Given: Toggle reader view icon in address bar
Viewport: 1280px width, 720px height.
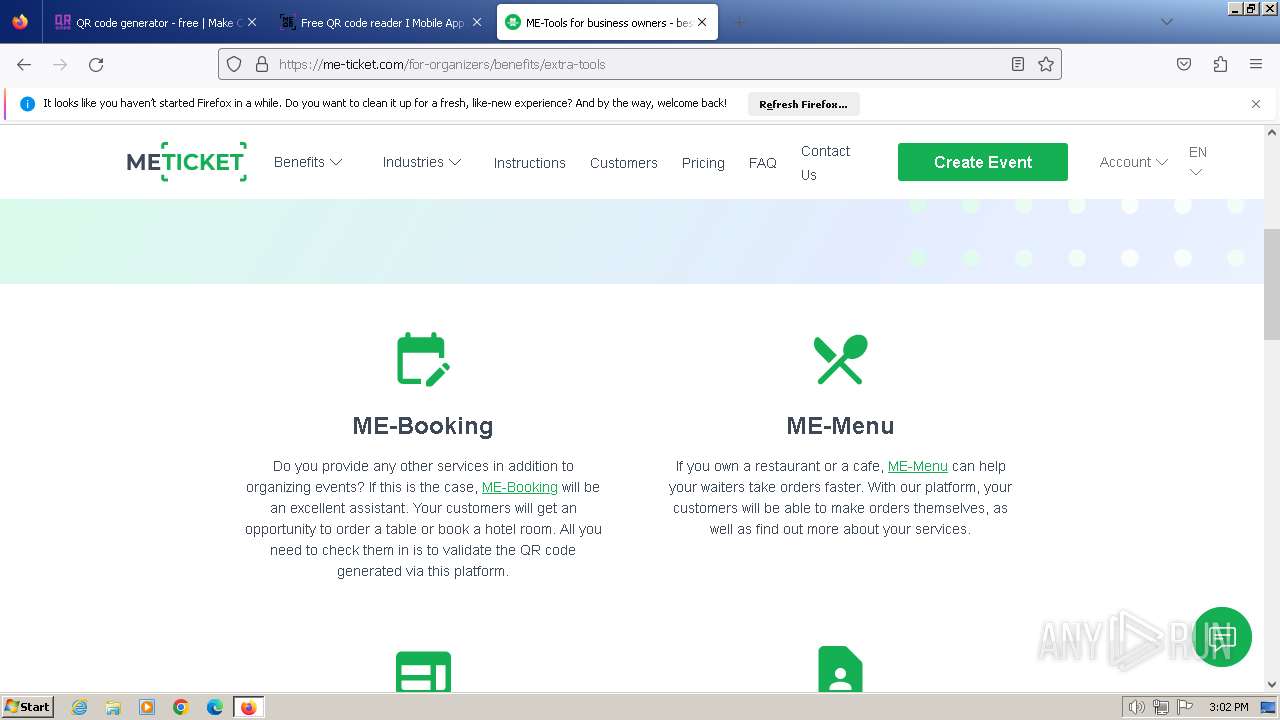Looking at the screenshot, I should 1018,64.
